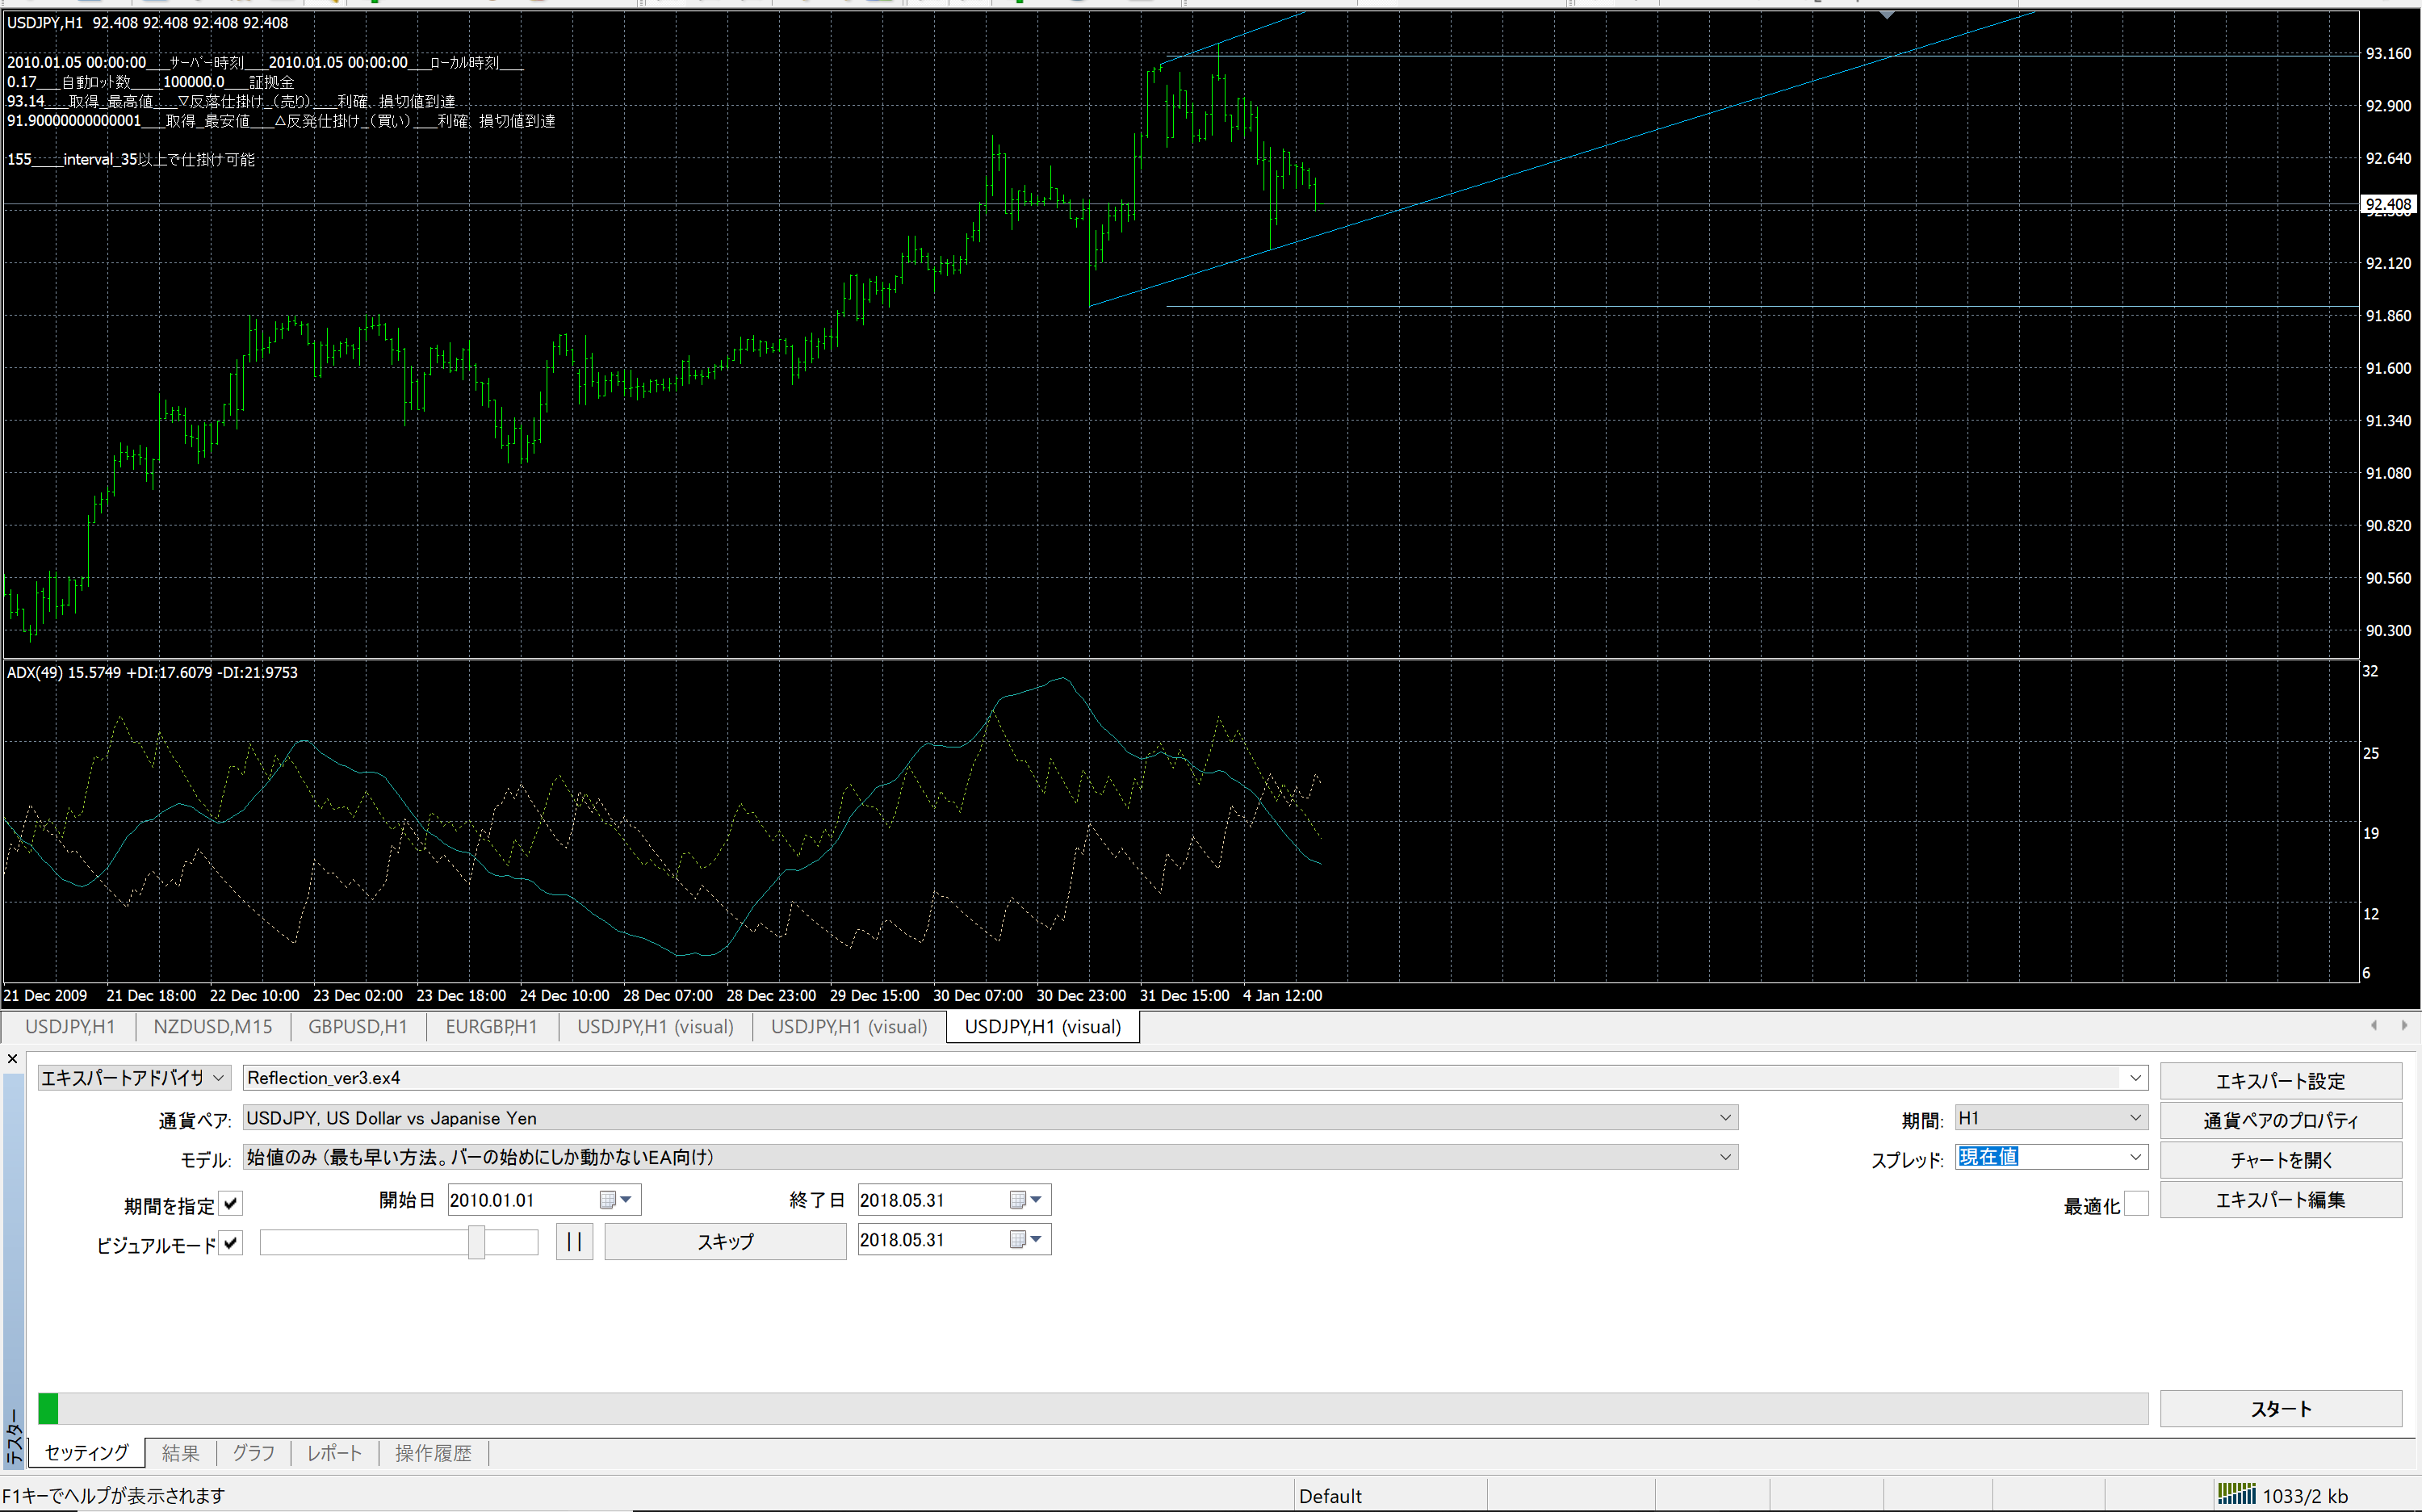Disable the ビジュアルモード visual mode checkbox
The width and height of the screenshot is (2422, 1512).
click(x=231, y=1243)
